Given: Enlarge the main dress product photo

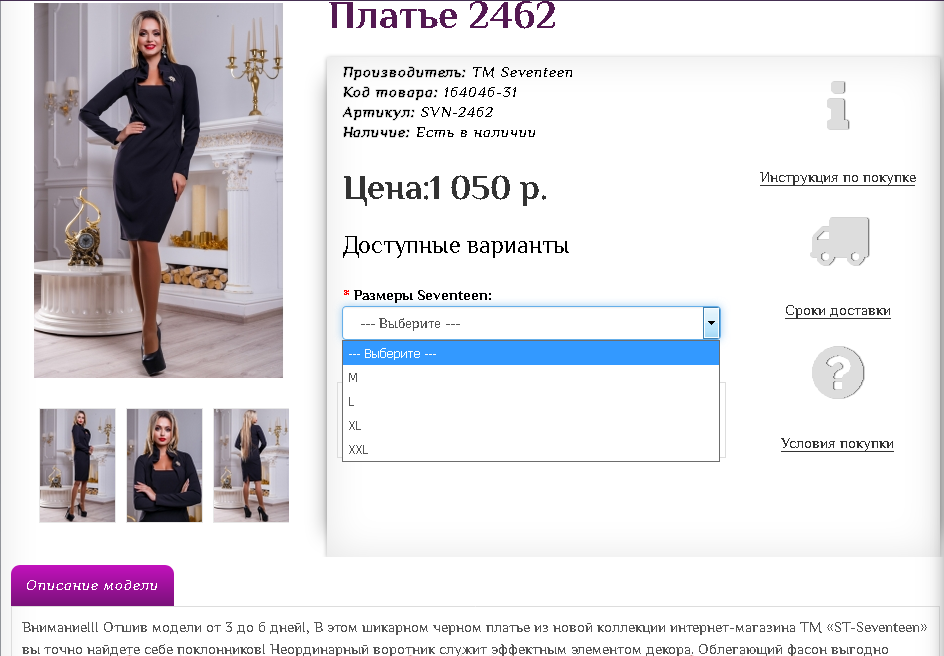Looking at the screenshot, I should 158,190.
